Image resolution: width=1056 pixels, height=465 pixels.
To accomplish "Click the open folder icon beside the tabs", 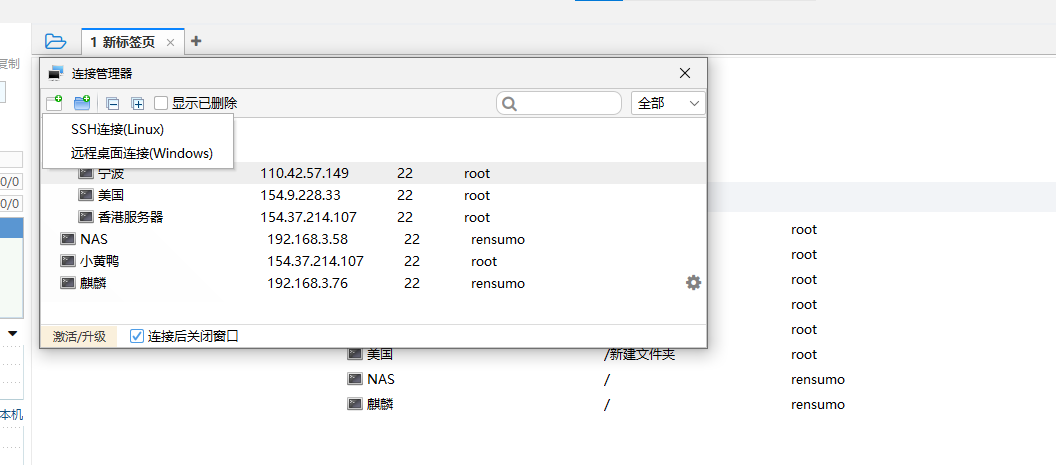I will point(56,41).
